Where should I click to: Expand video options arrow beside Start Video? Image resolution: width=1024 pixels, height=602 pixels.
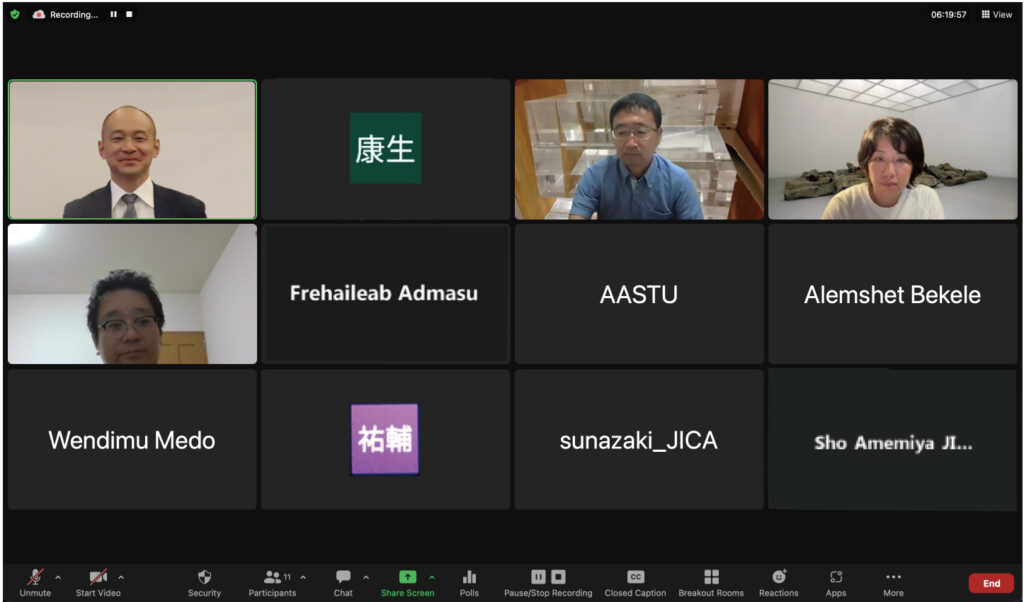click(x=121, y=577)
